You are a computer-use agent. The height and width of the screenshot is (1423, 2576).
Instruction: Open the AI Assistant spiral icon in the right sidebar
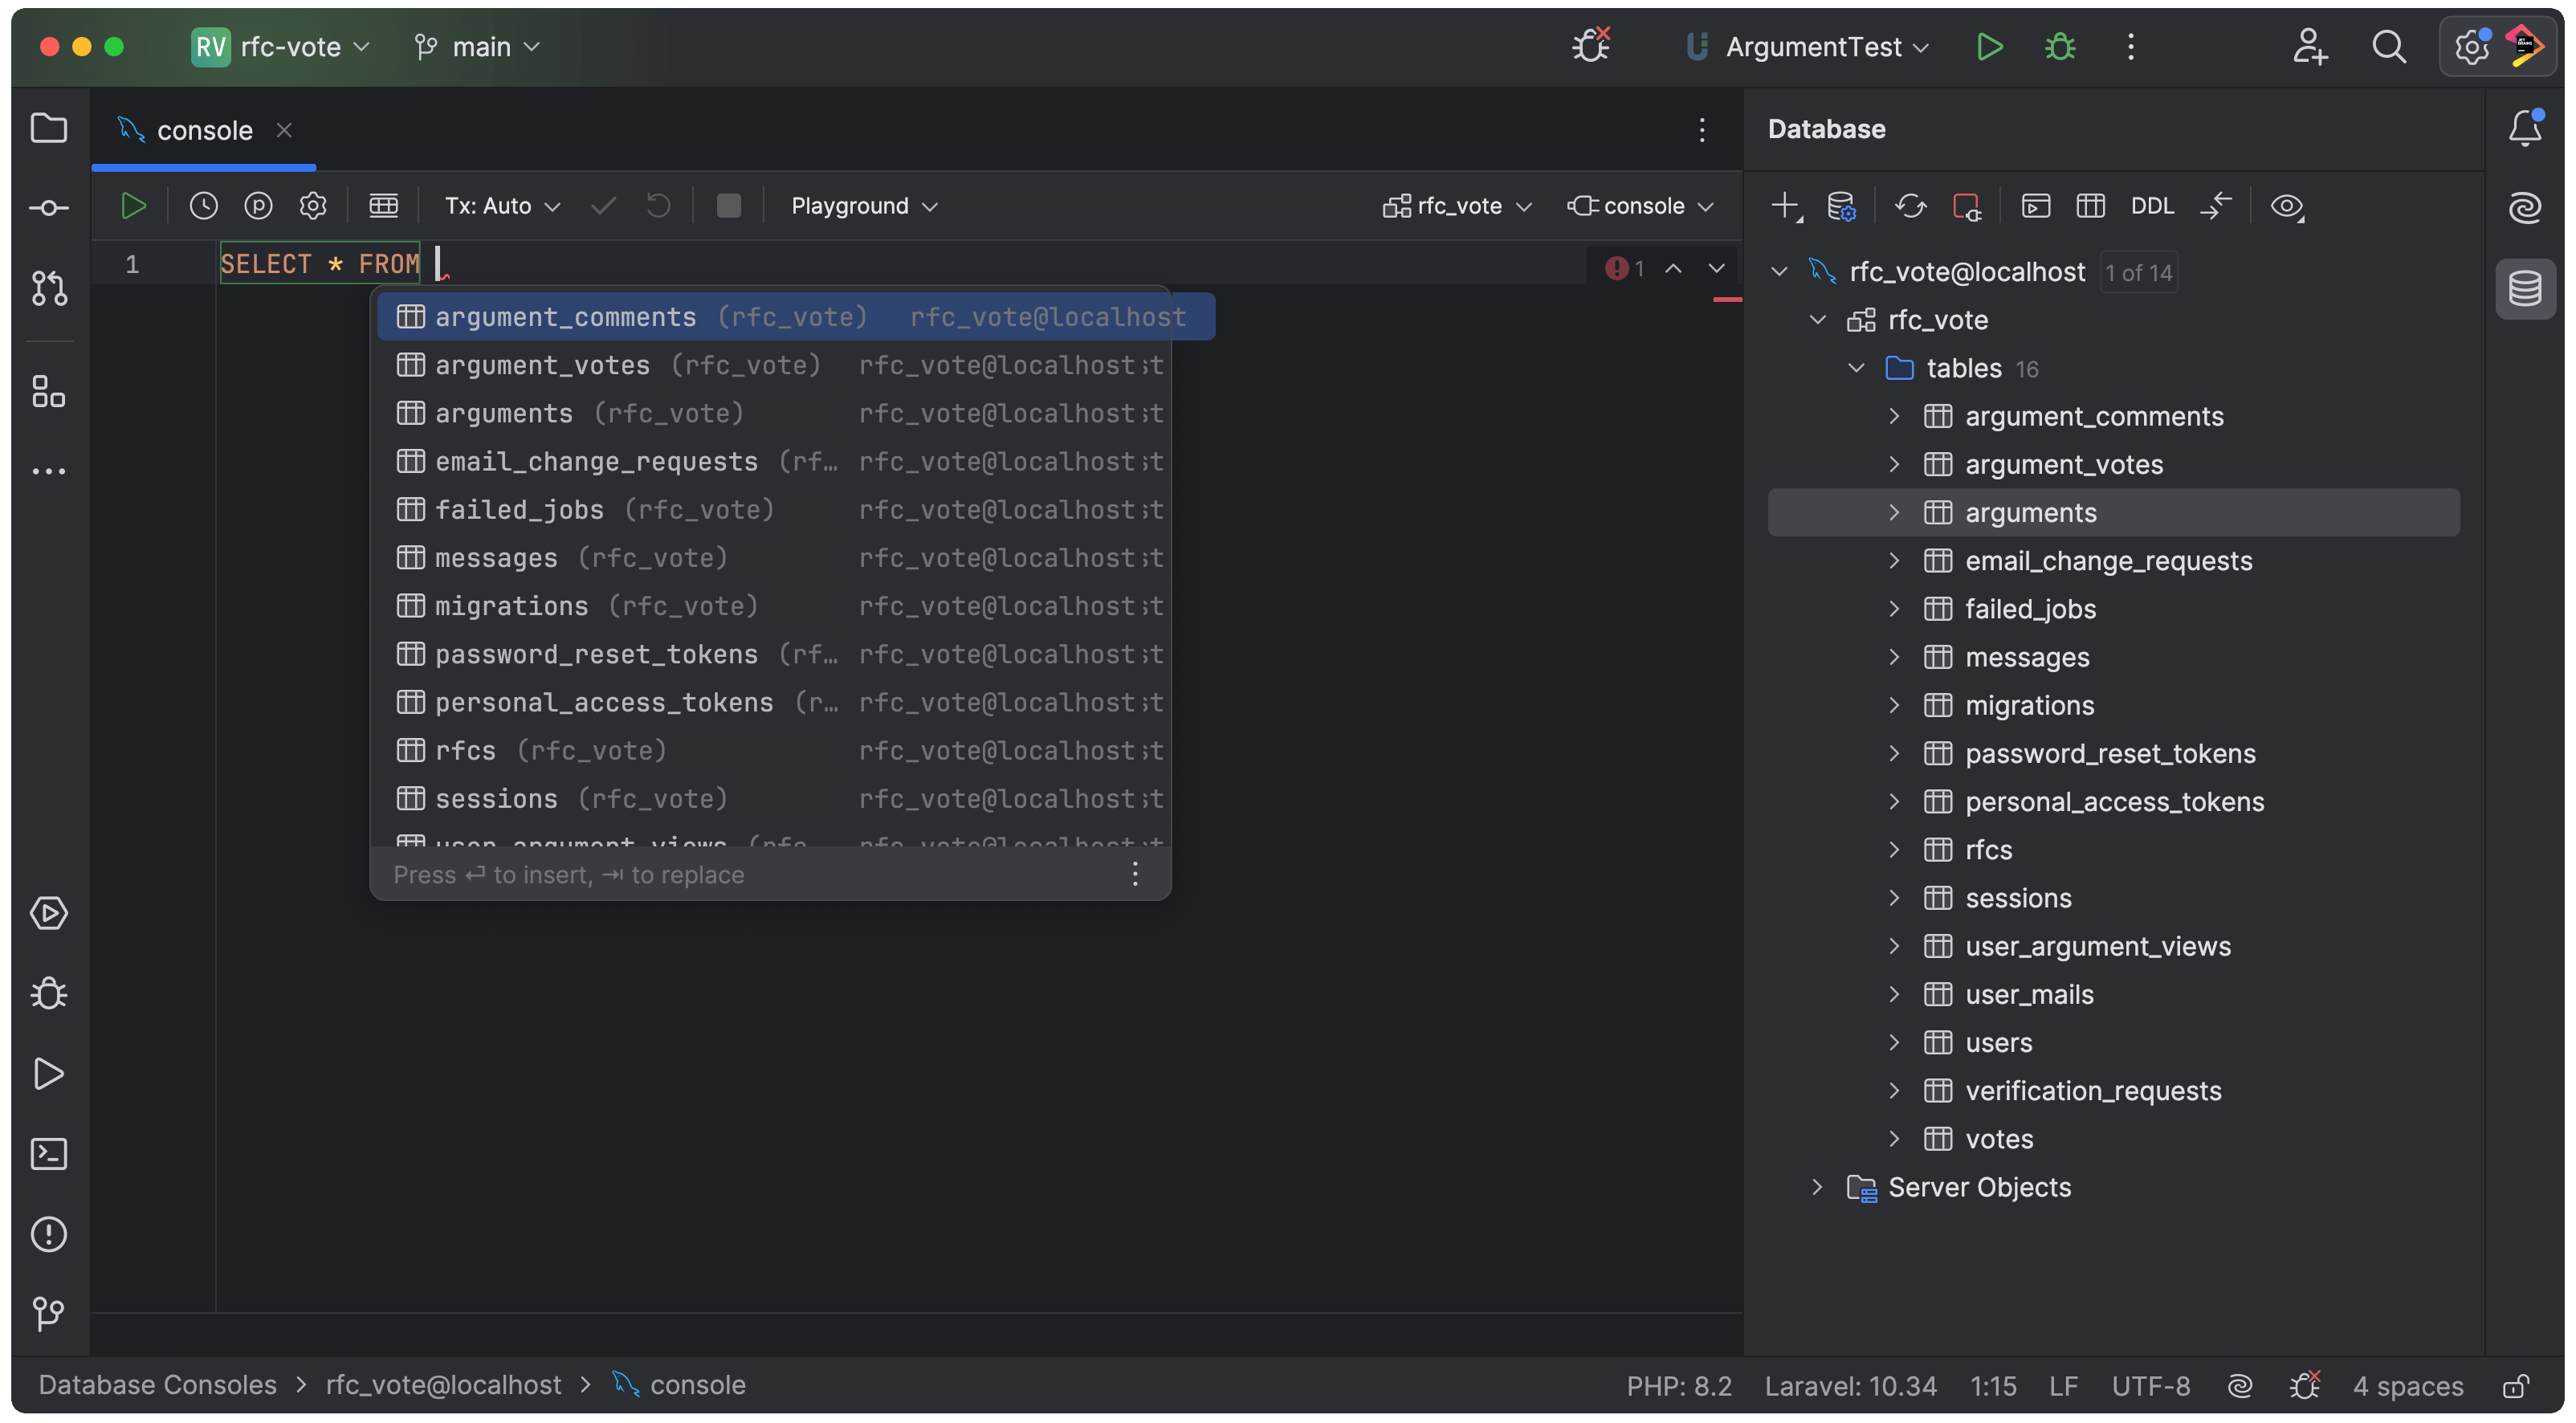[x=2524, y=208]
